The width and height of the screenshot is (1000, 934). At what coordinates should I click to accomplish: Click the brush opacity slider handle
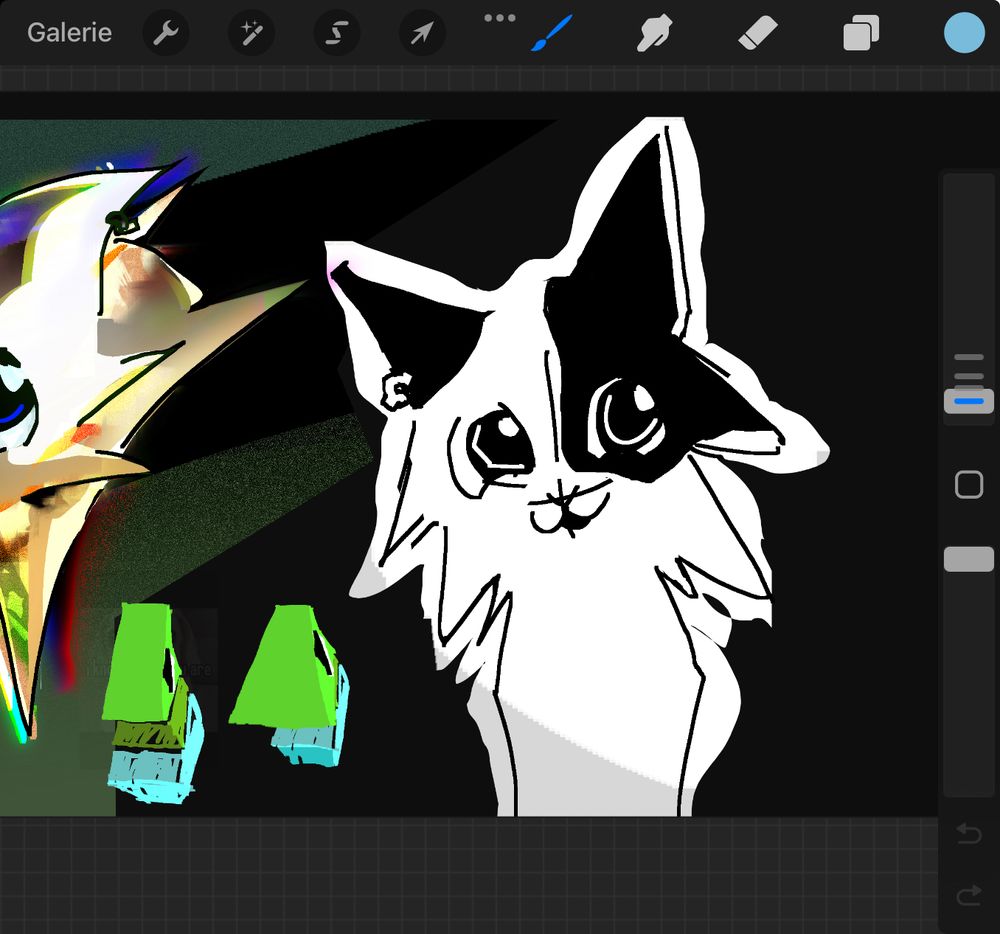click(x=968, y=559)
